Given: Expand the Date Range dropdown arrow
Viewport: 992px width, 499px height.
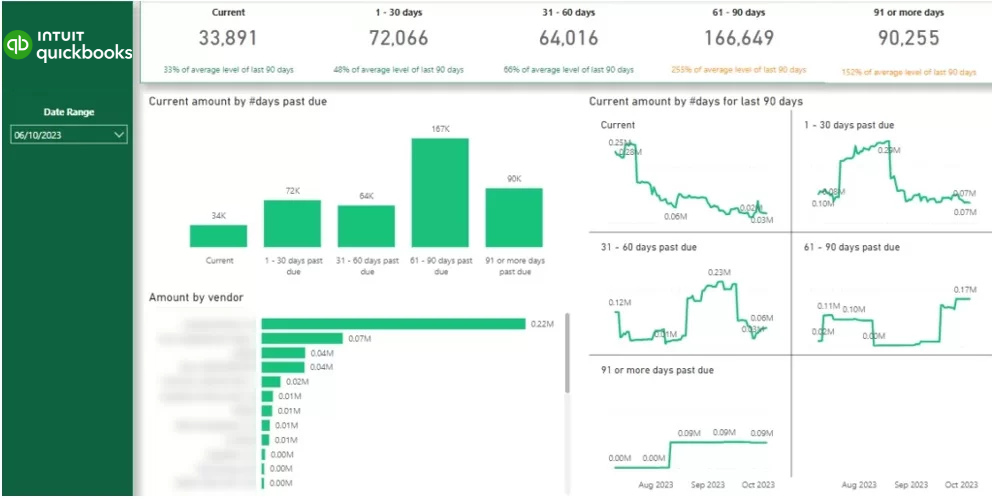Looking at the screenshot, I should [119, 134].
